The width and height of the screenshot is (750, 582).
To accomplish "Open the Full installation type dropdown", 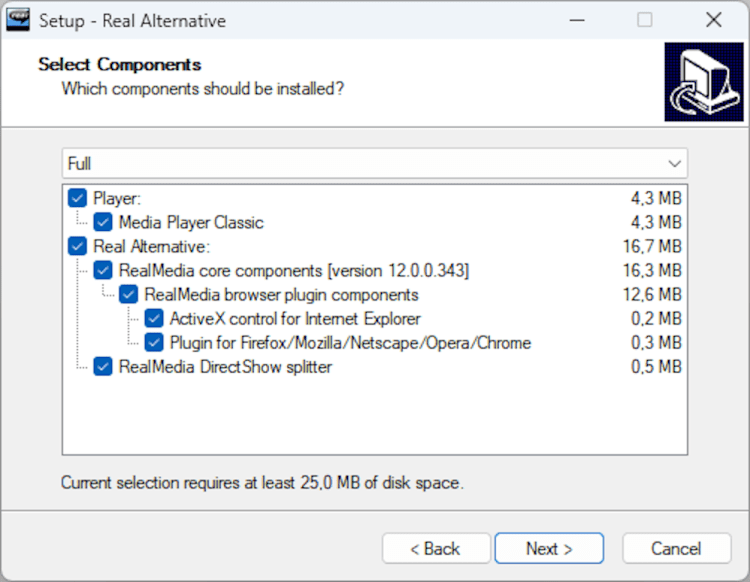I will (x=360, y=163).
